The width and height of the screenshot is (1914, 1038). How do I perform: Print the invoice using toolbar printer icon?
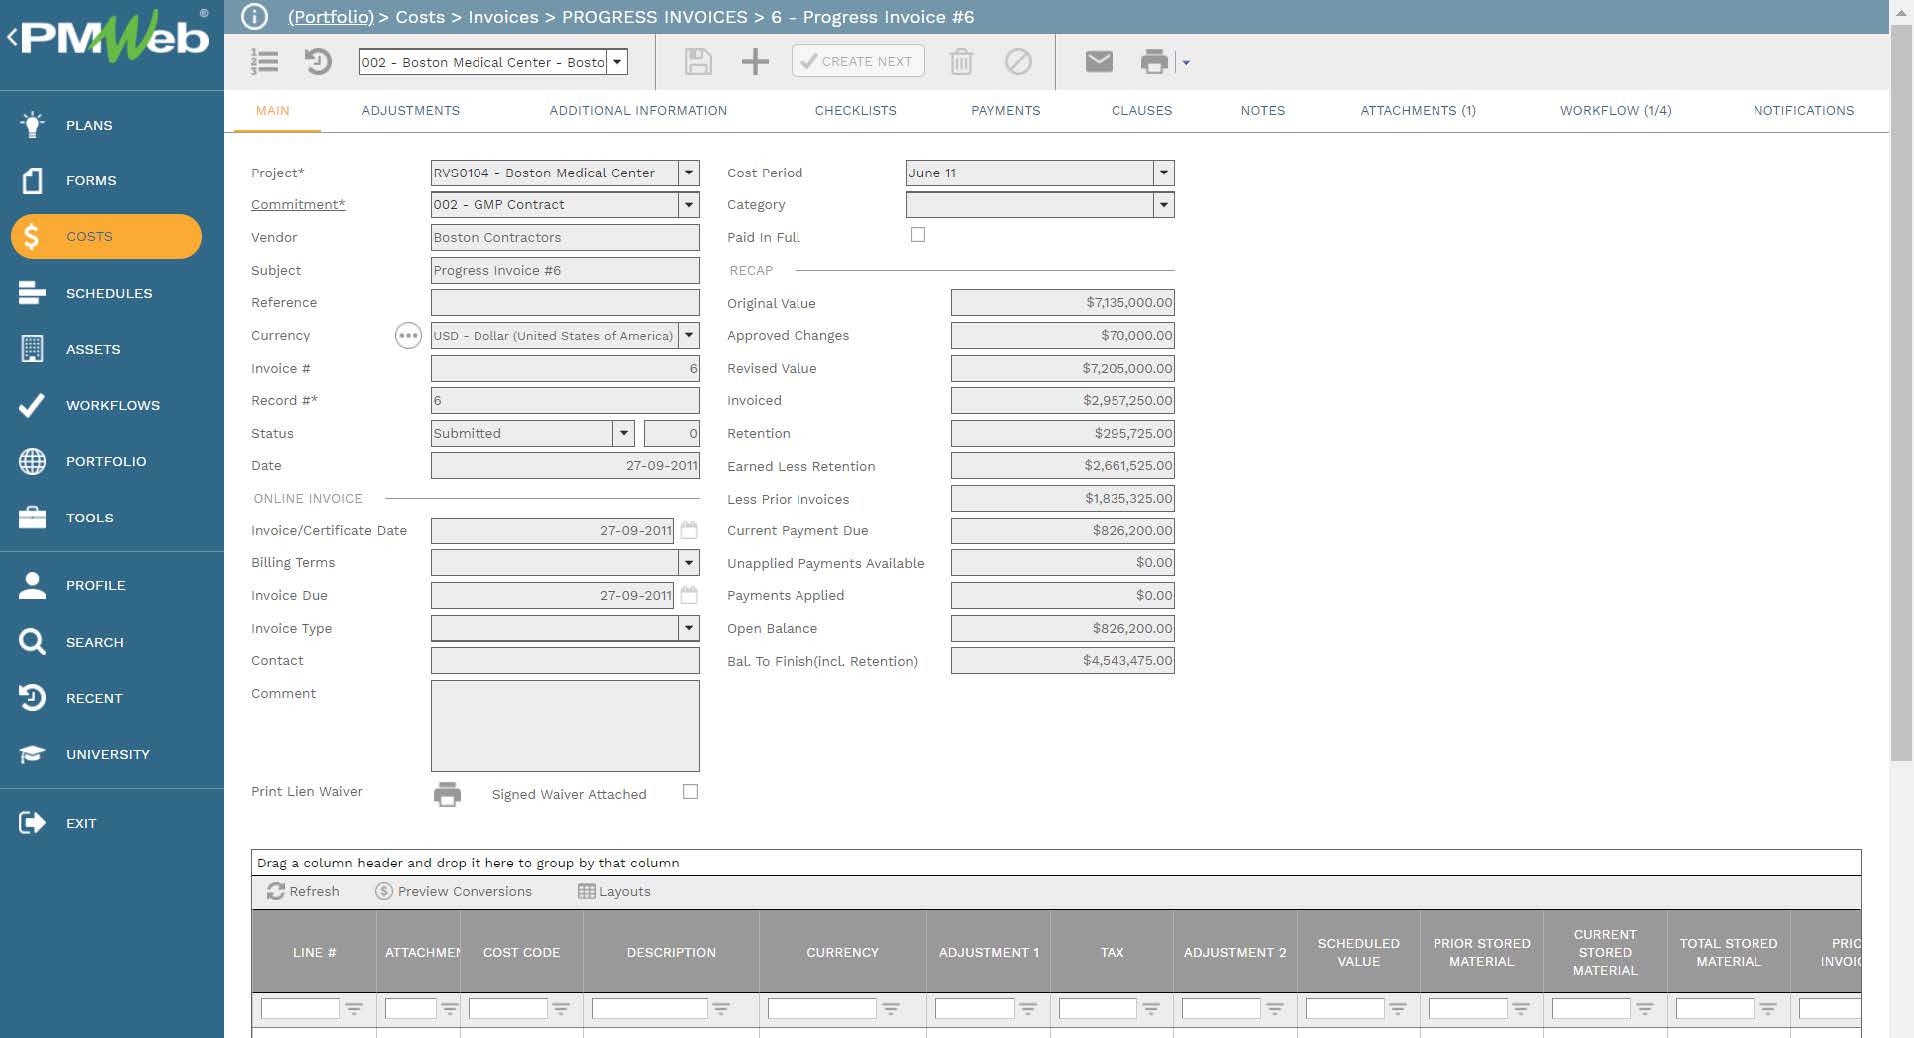(1154, 62)
